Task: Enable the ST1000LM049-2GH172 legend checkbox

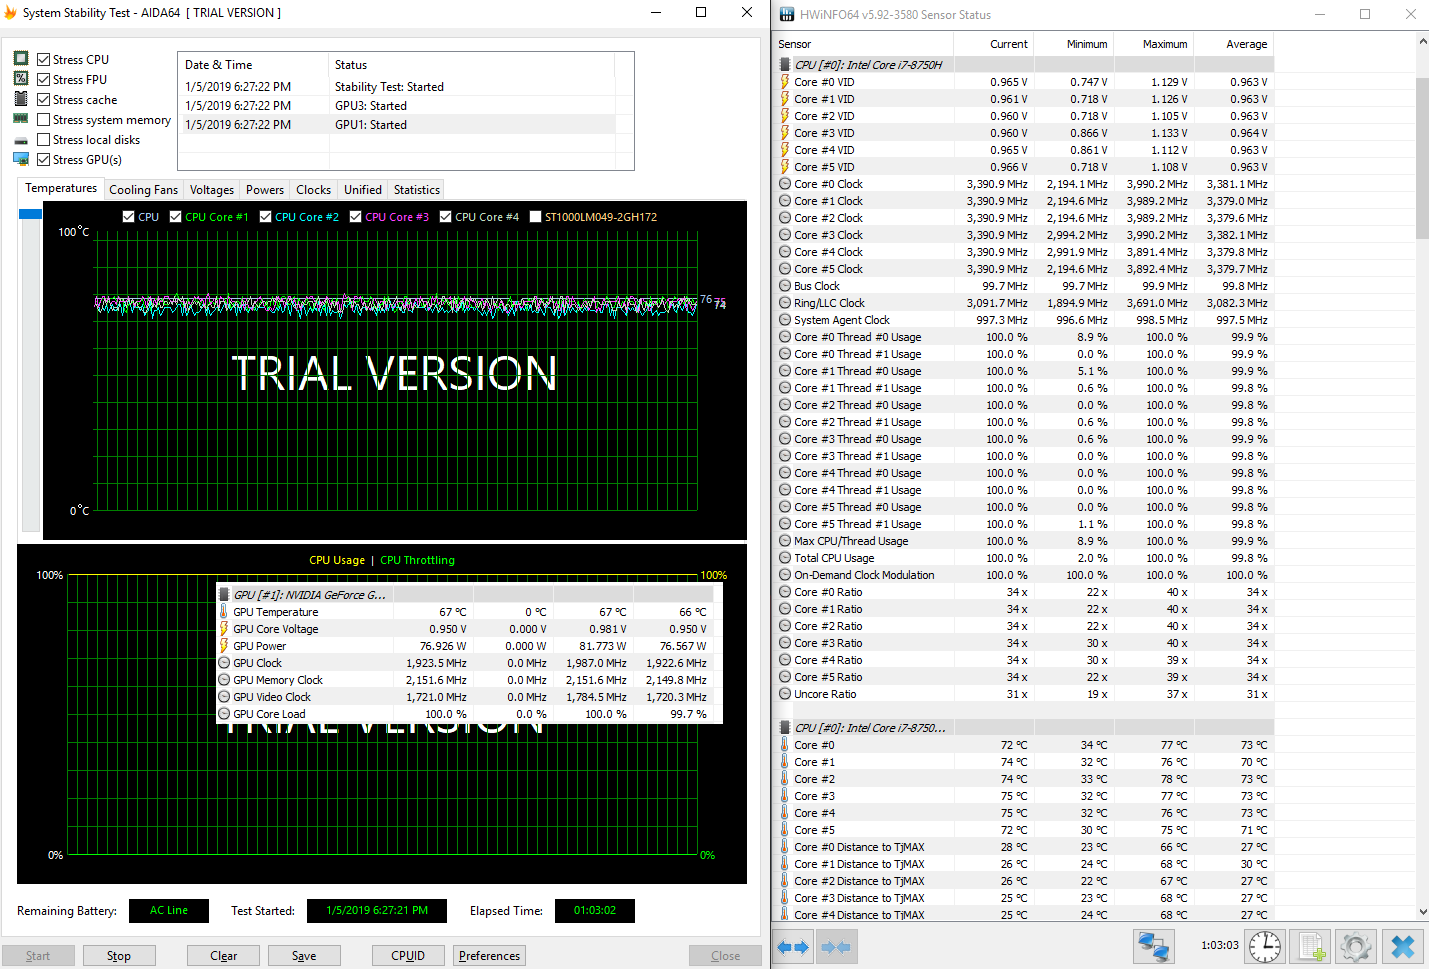Action: click(535, 216)
